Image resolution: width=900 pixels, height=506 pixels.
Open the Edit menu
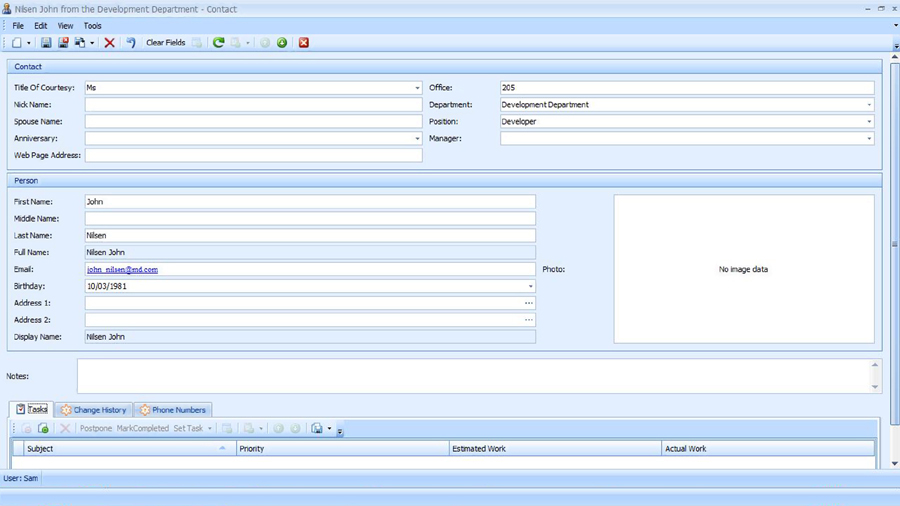pyautogui.click(x=41, y=26)
